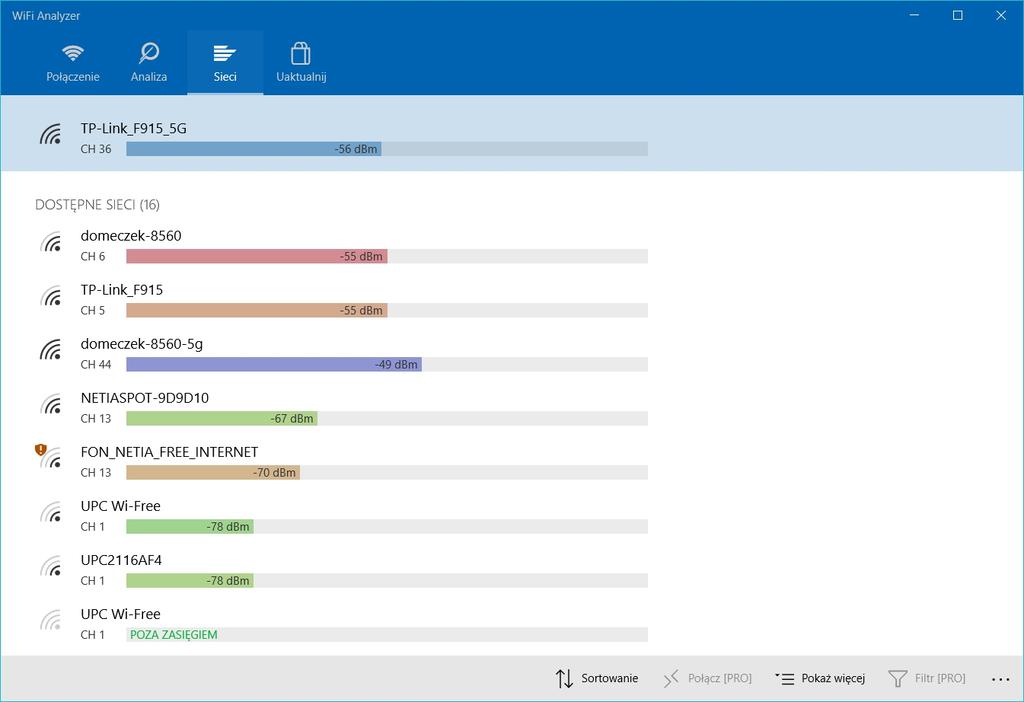Select network UPC2116AF4

[121, 560]
